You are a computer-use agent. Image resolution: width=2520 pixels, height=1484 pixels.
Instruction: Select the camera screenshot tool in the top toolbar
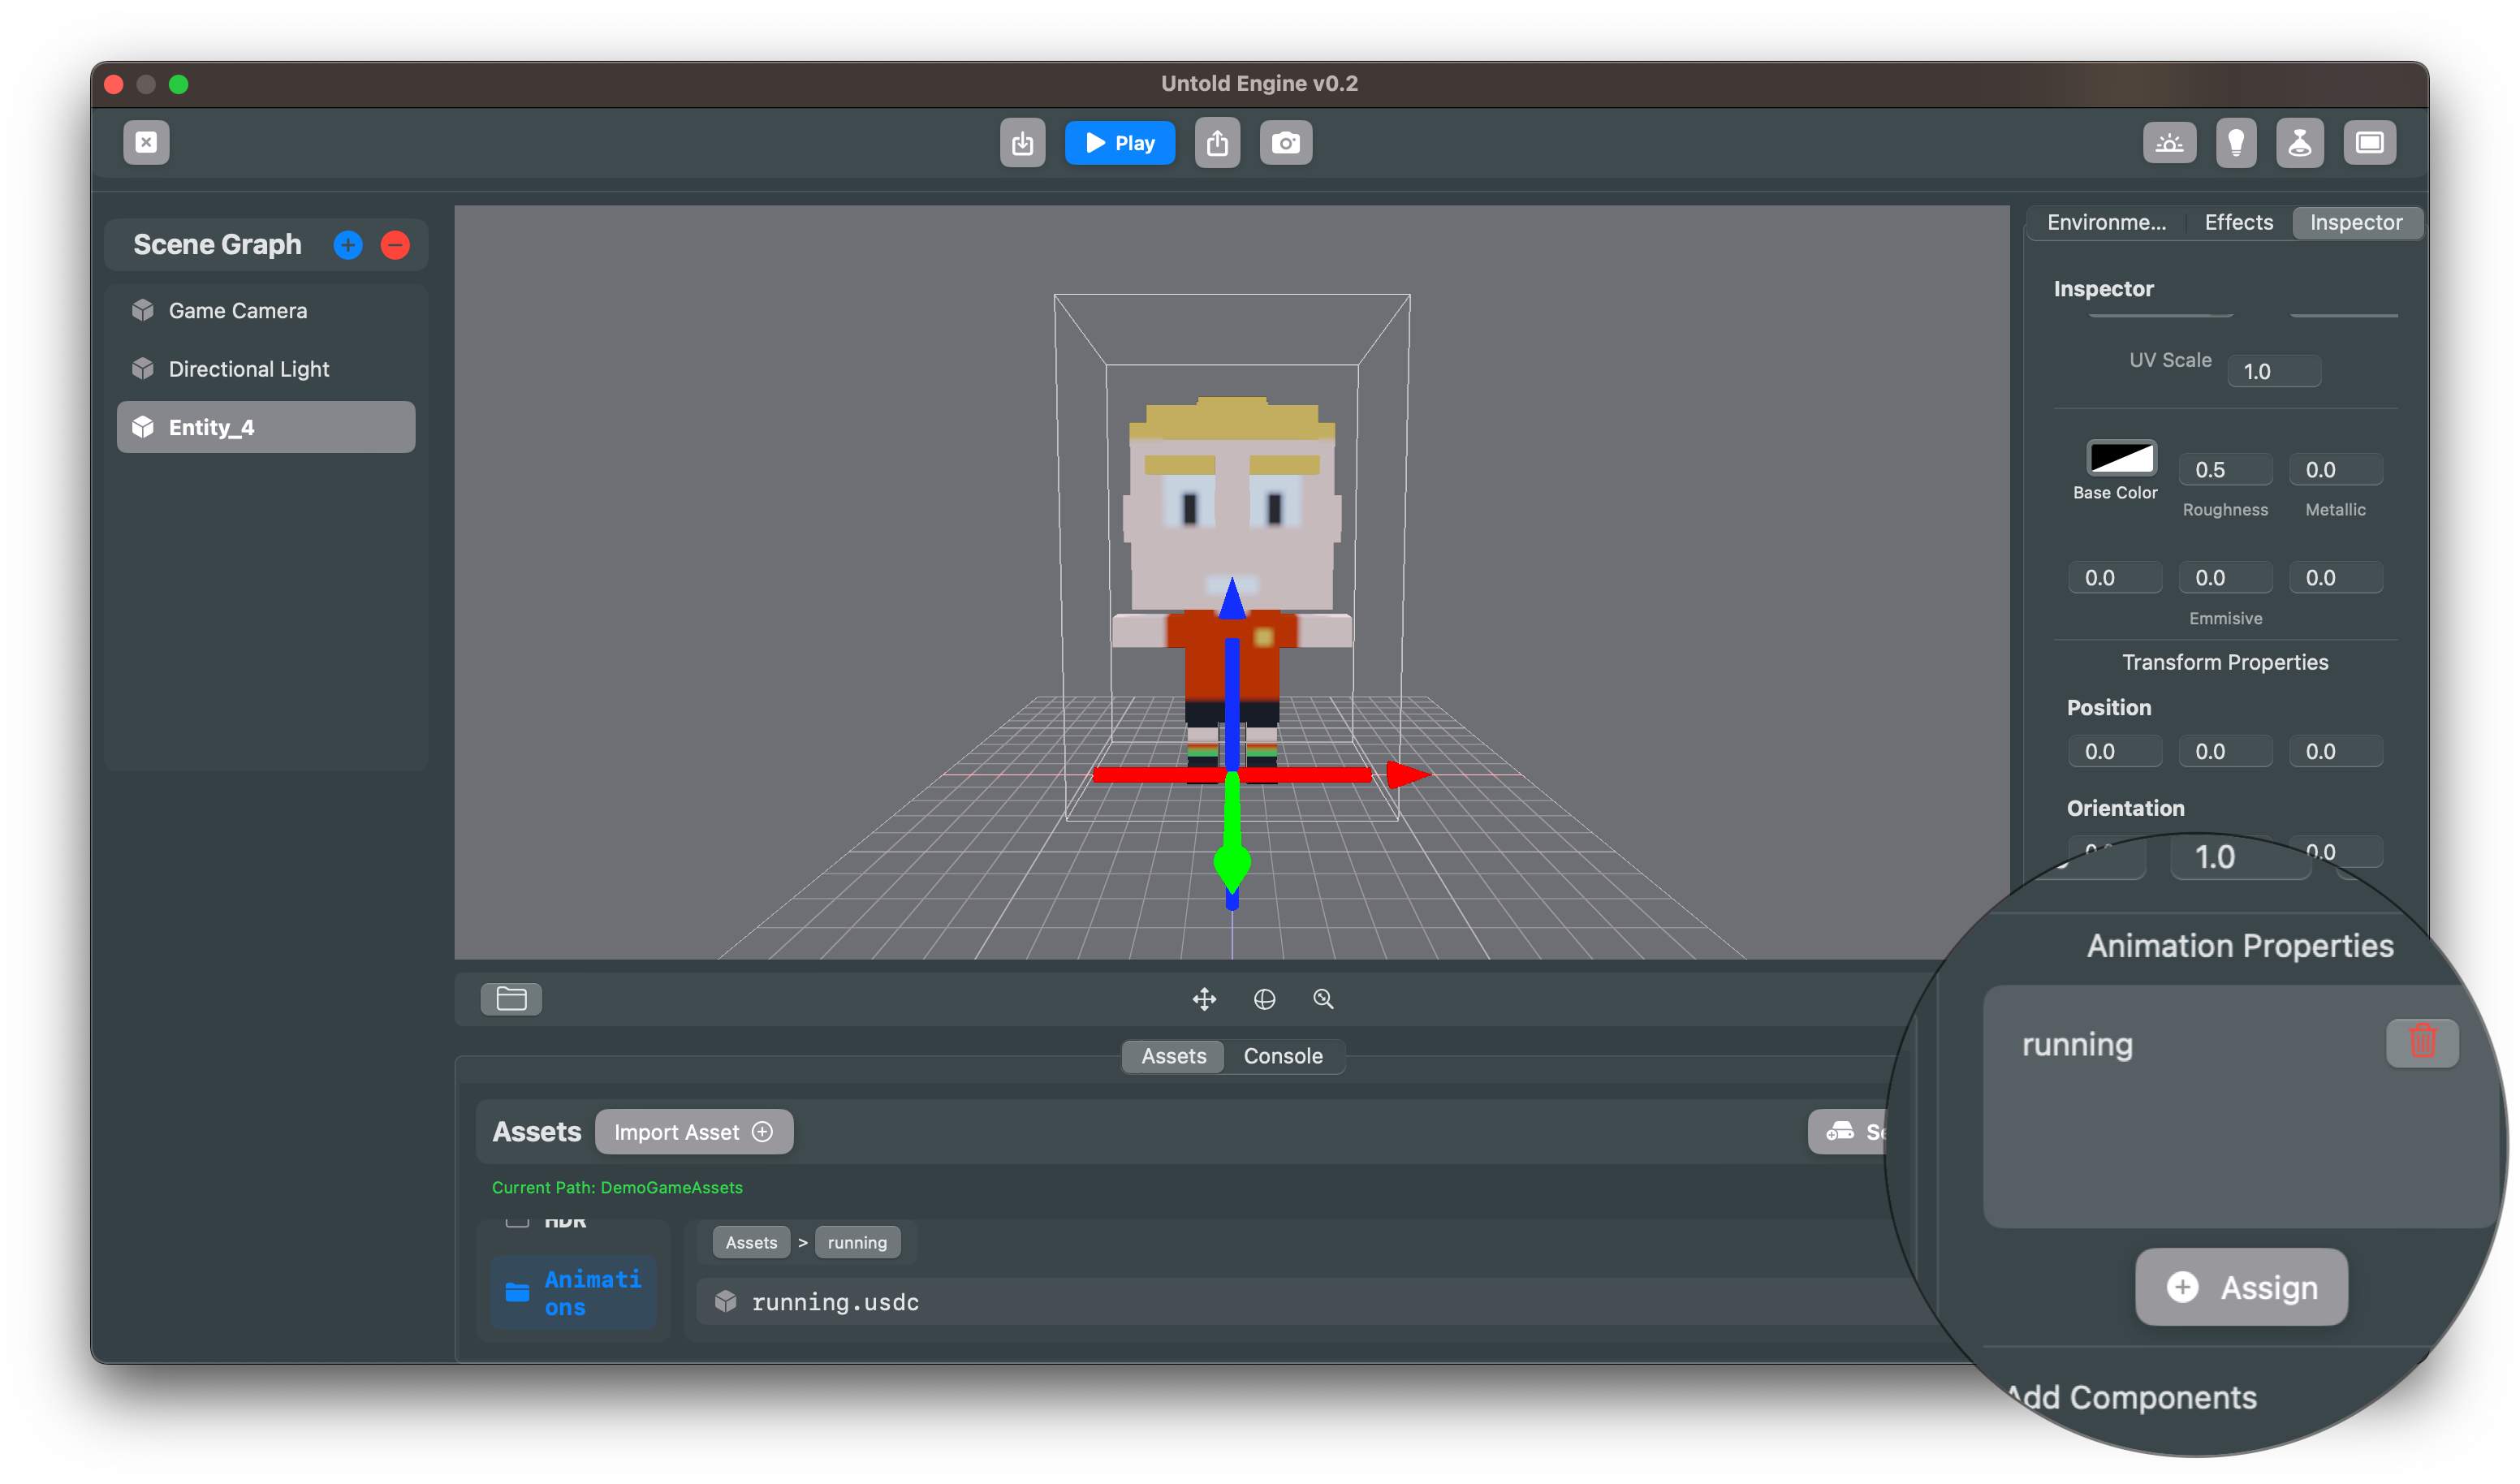point(1286,142)
